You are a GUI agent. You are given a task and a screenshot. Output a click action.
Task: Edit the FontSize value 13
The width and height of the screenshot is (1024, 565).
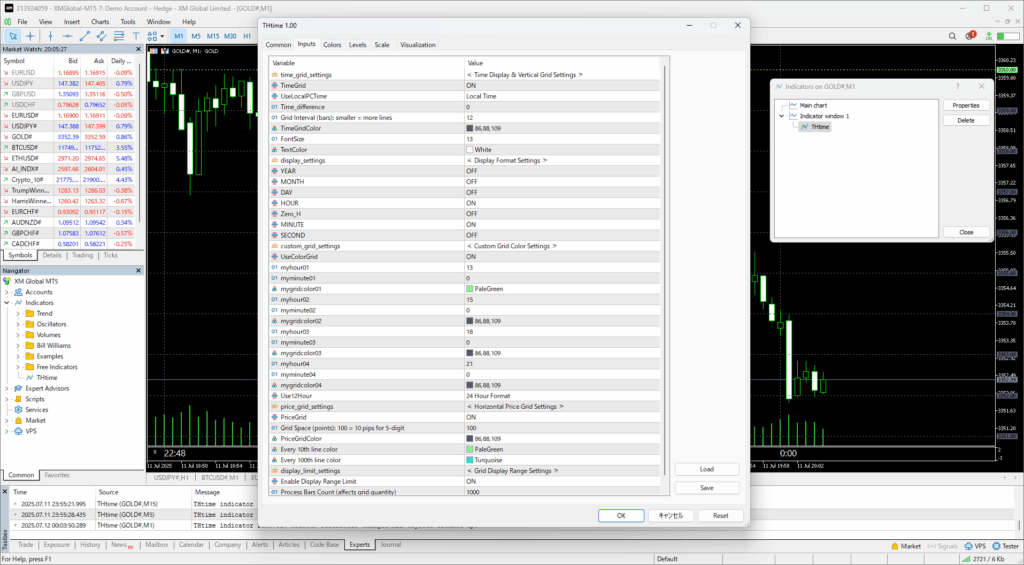point(562,139)
